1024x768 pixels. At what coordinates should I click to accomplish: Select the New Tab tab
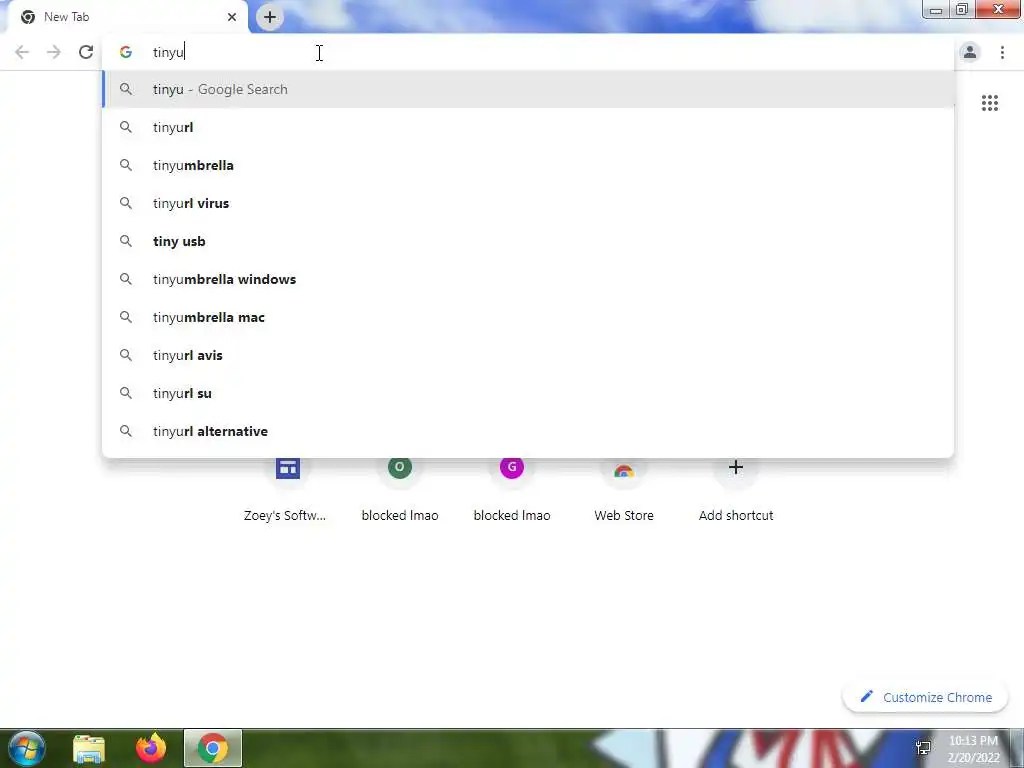coord(129,17)
